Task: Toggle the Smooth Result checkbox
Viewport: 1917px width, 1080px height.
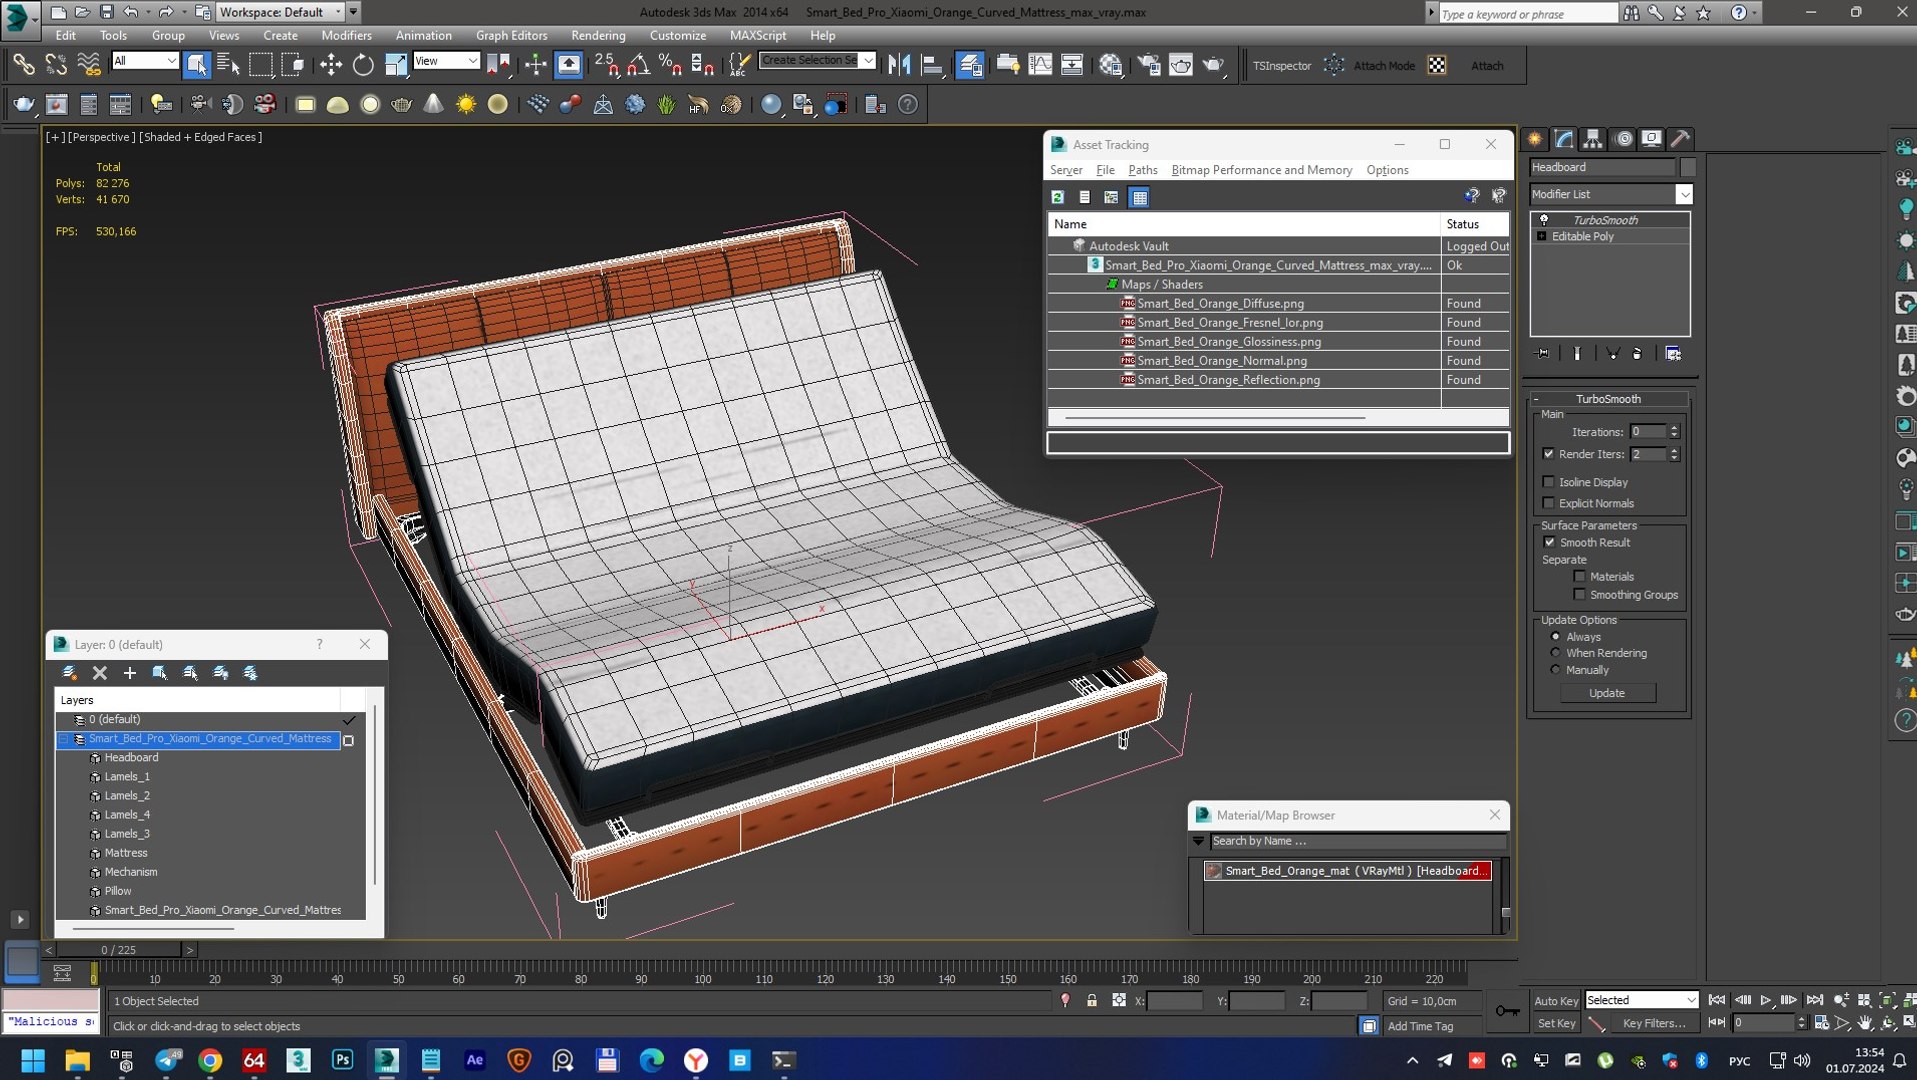Action: [x=1549, y=542]
